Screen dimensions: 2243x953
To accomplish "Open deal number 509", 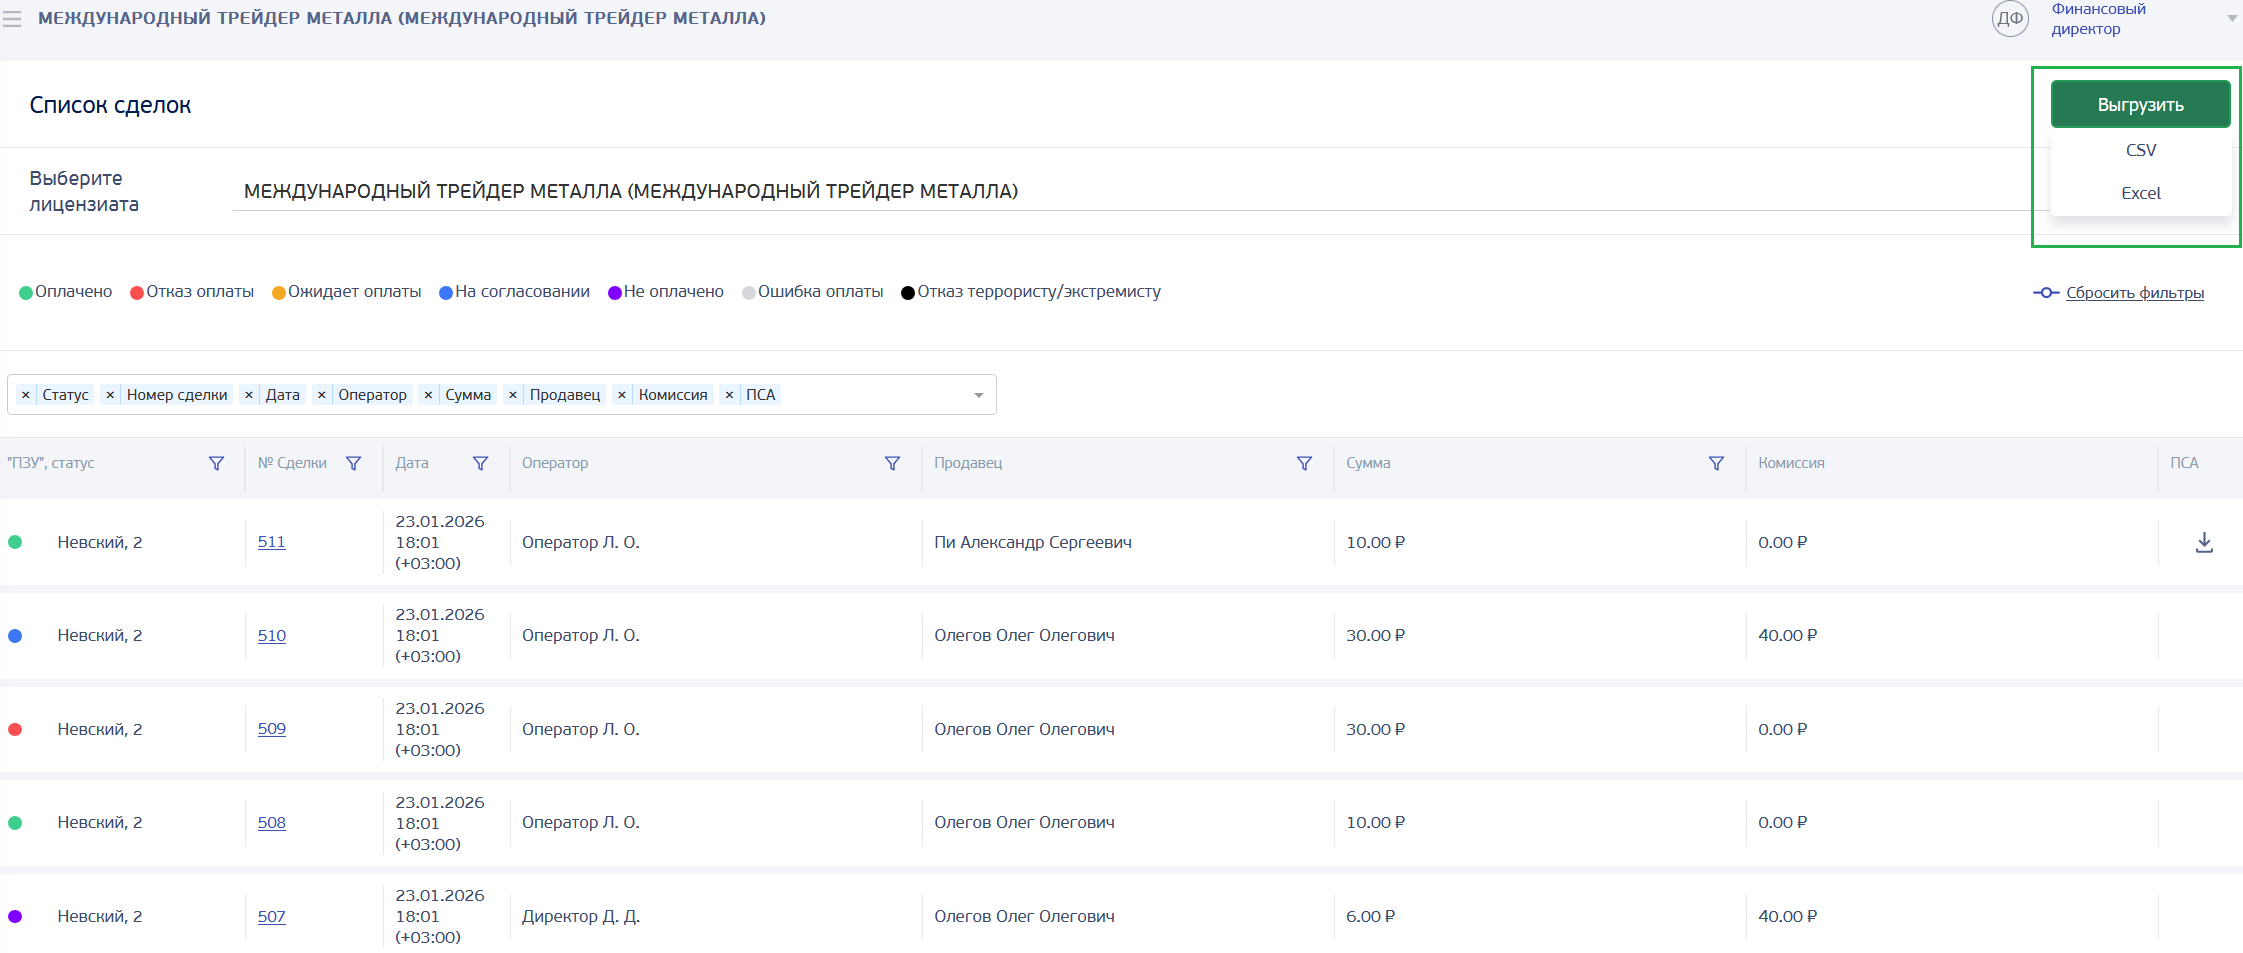I will [272, 729].
